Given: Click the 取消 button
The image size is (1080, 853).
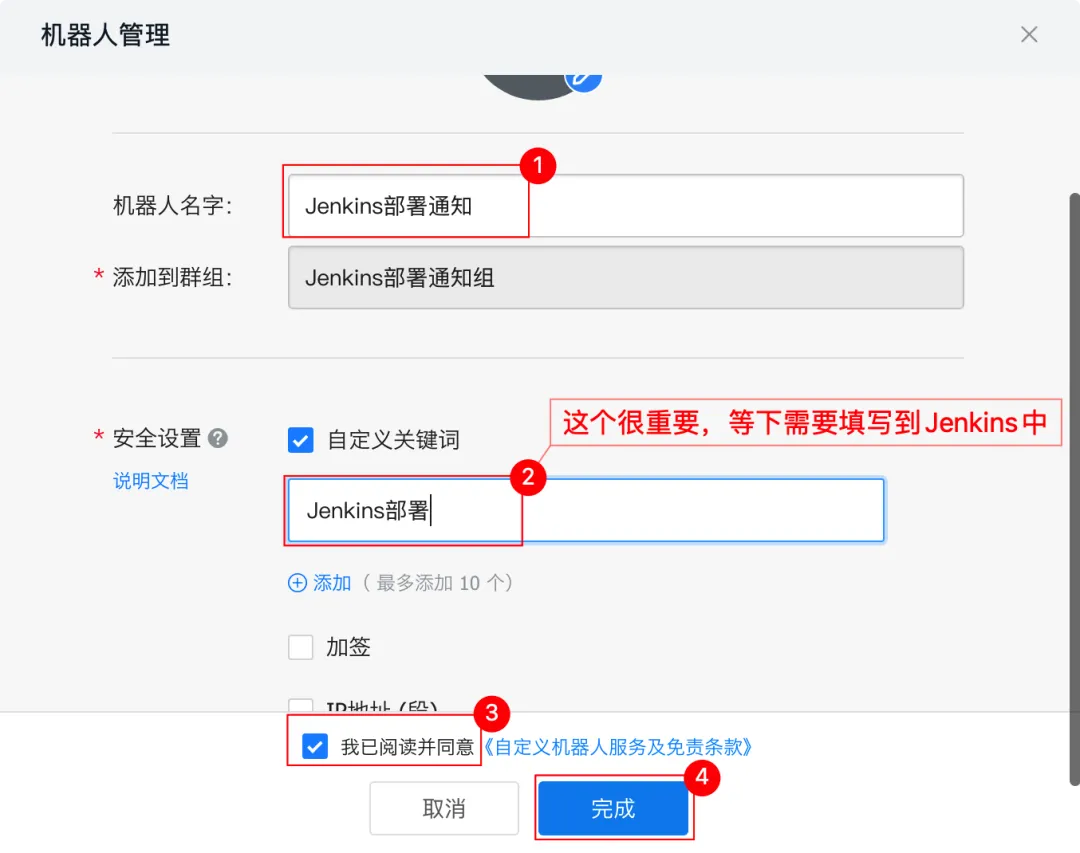Looking at the screenshot, I should tap(444, 808).
